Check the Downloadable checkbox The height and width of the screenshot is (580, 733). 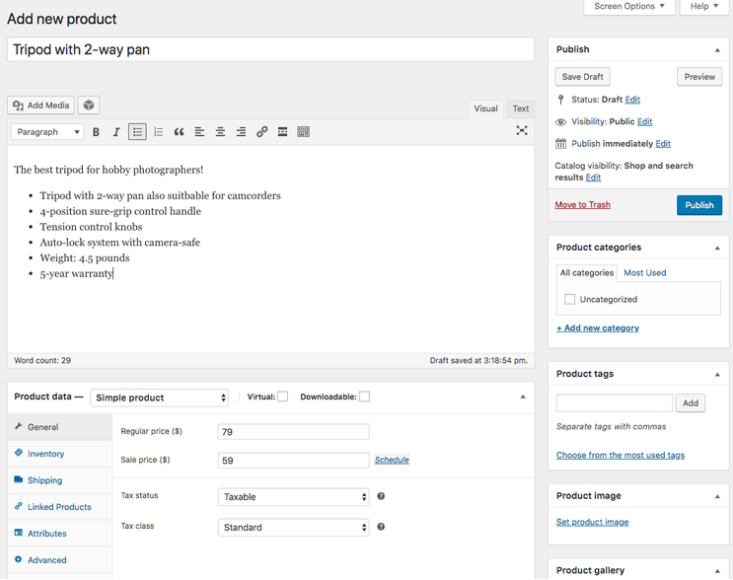pos(364,396)
